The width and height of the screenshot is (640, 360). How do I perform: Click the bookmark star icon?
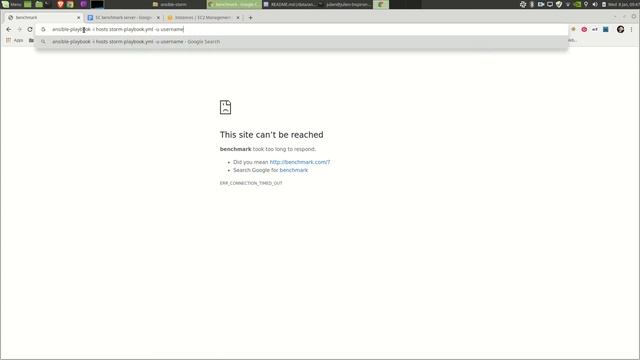click(573, 29)
